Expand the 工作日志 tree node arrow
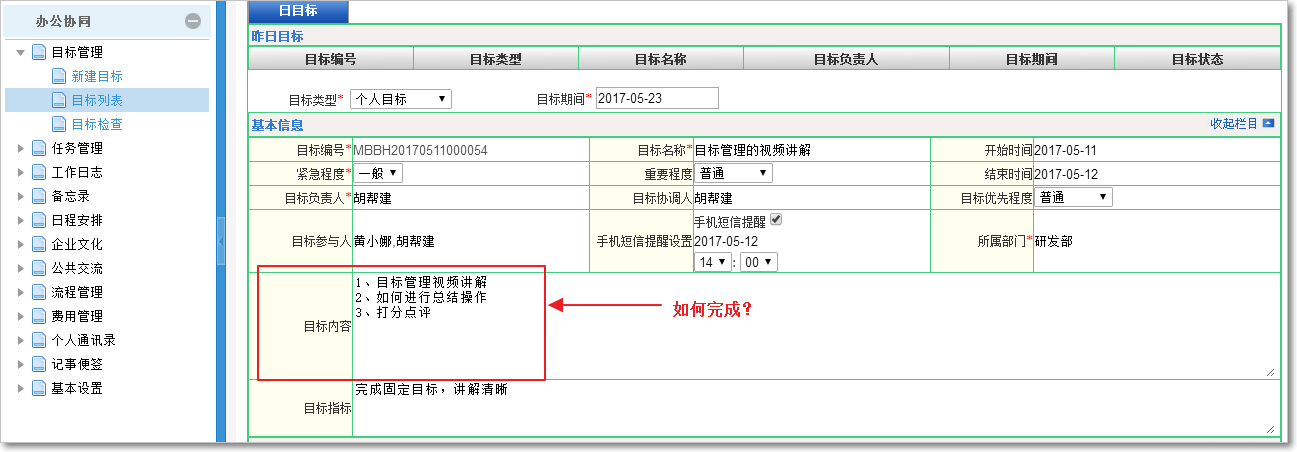 (21, 172)
